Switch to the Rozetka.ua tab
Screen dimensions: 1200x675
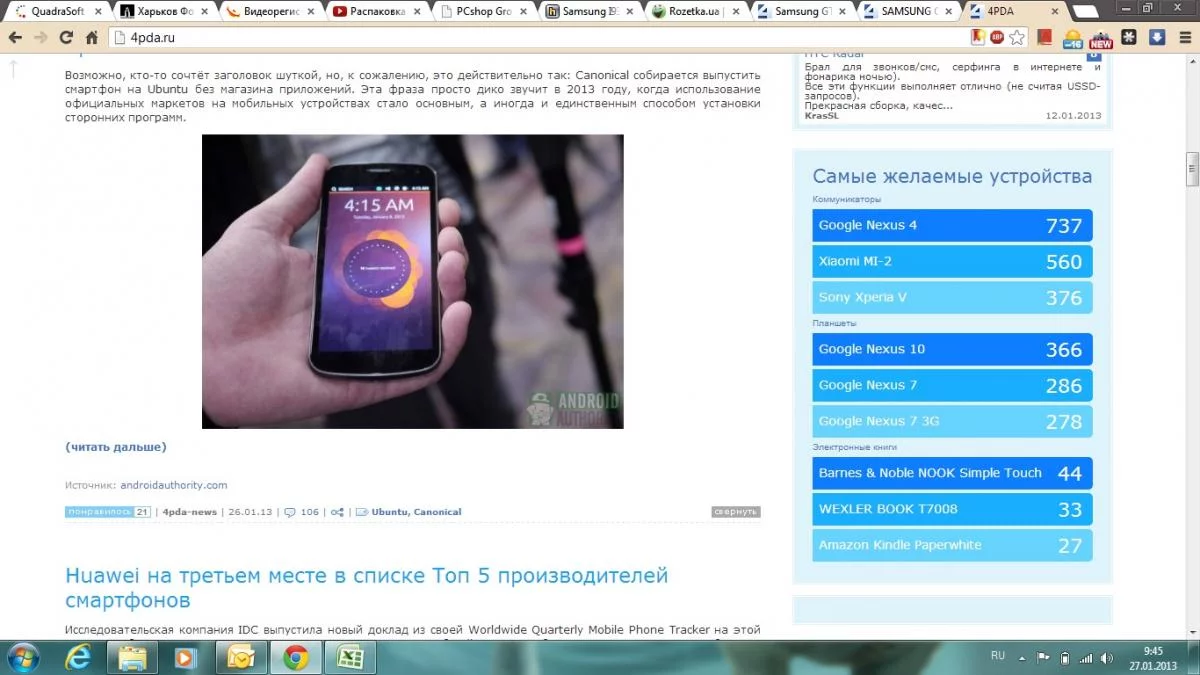(x=698, y=12)
